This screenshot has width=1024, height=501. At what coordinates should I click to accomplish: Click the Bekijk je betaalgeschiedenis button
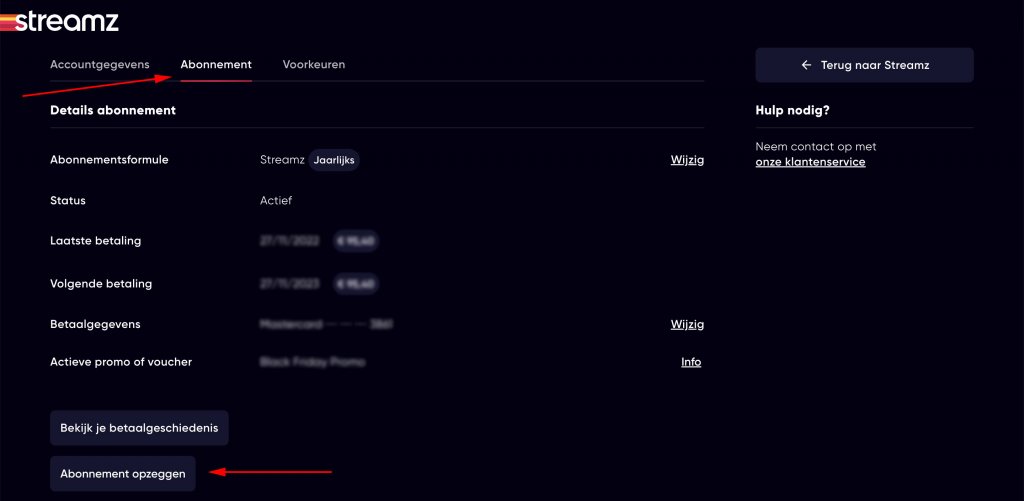[139, 428]
